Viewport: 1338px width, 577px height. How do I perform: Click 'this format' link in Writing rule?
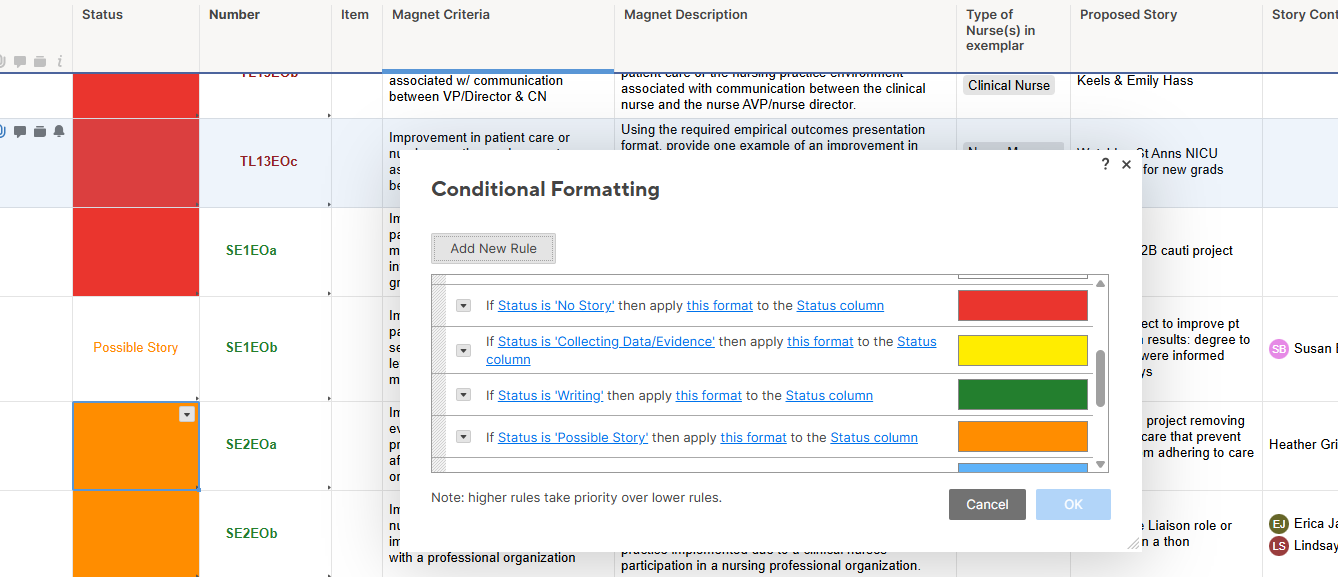click(709, 395)
